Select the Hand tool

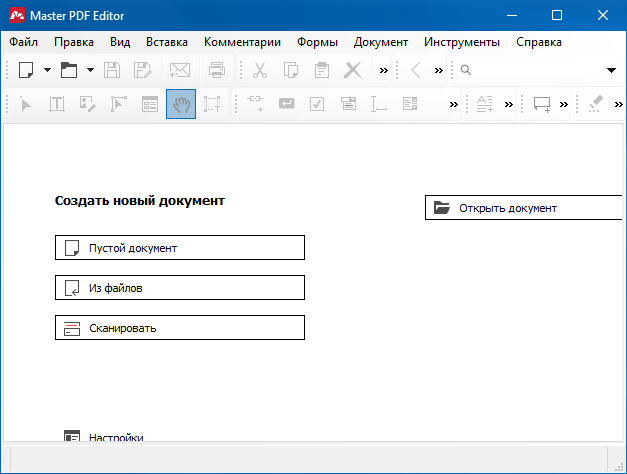(181, 104)
